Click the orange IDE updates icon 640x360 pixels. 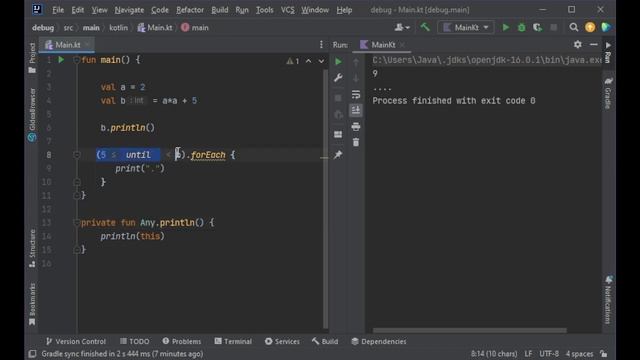pyautogui.click(x=590, y=27)
